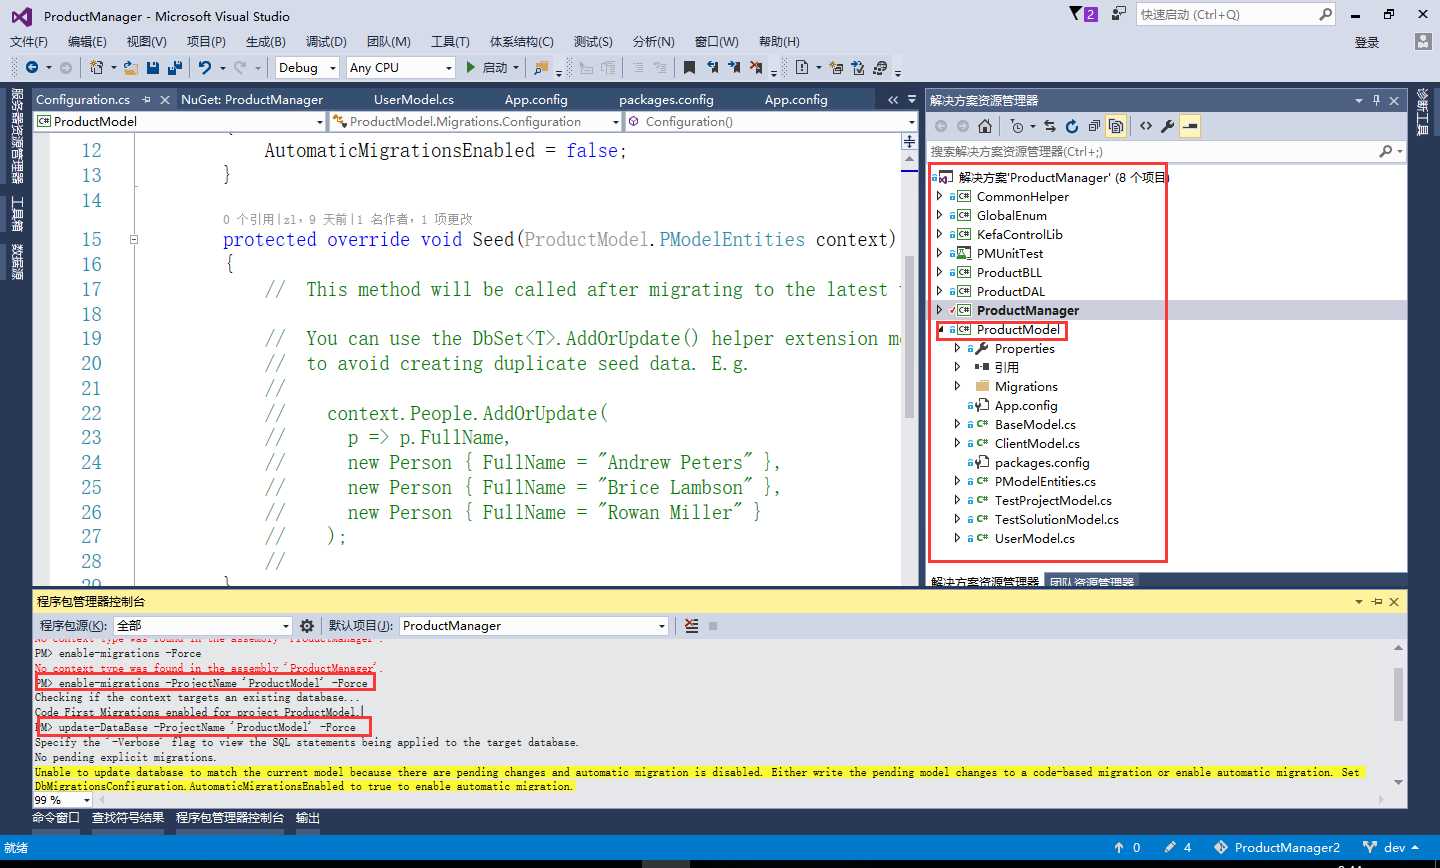Click the search magnifier in Solution Explorer
The height and width of the screenshot is (868, 1440).
tap(1385, 151)
